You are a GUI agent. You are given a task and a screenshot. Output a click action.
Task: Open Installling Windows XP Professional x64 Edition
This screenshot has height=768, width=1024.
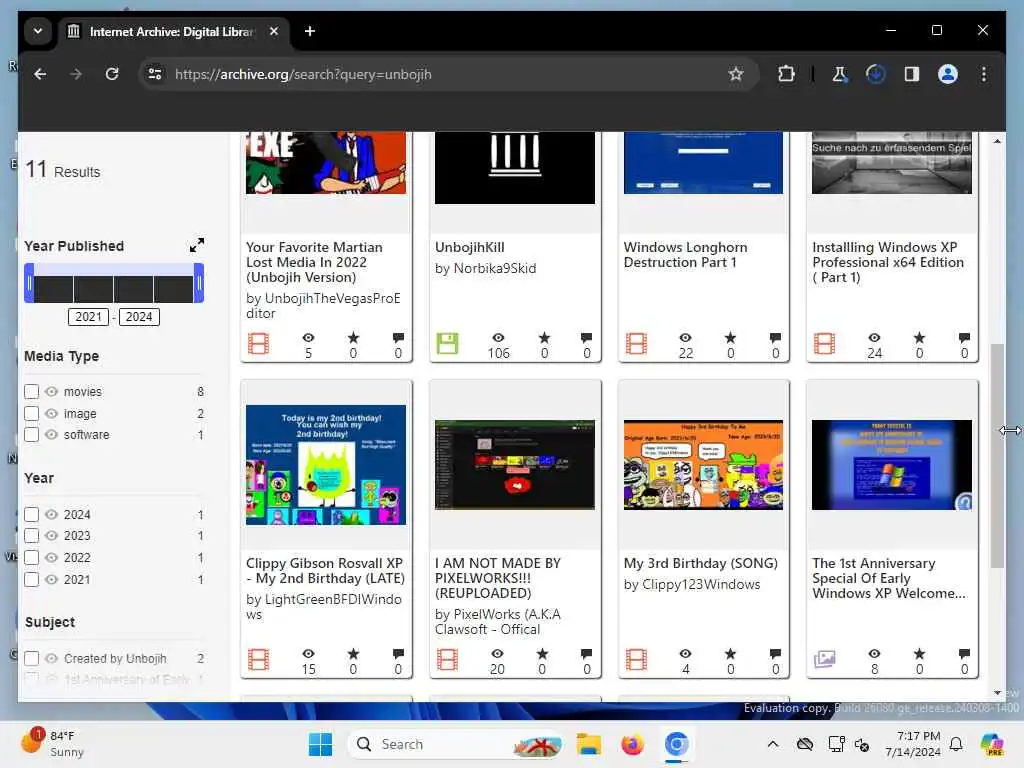(888, 262)
